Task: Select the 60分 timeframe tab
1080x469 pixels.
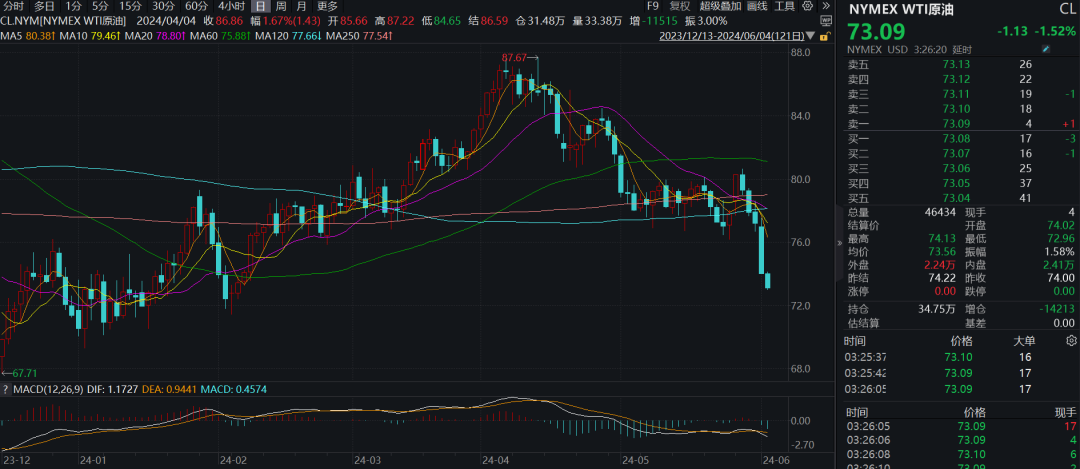Action: pos(196,6)
